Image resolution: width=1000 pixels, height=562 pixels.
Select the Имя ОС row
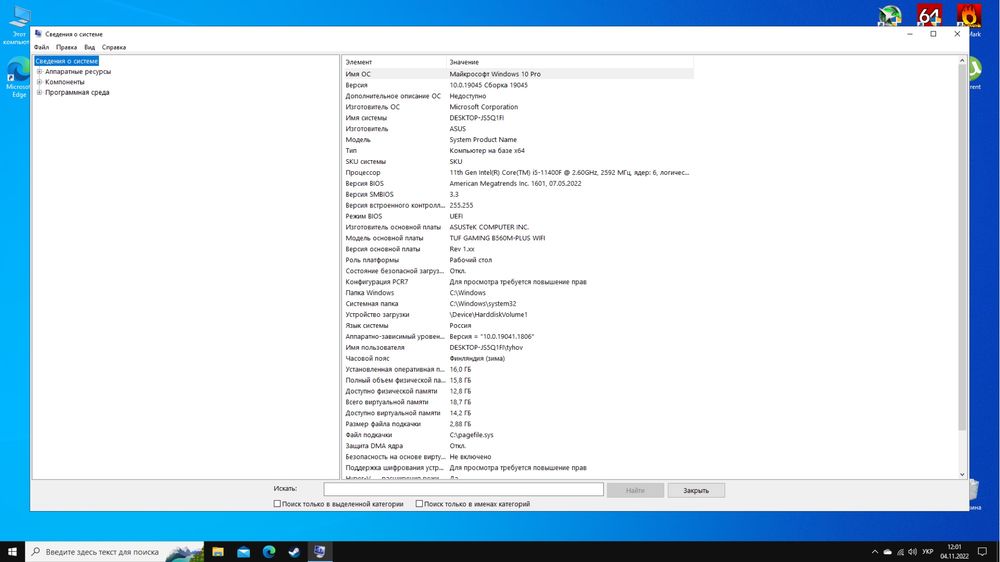[x=517, y=74]
